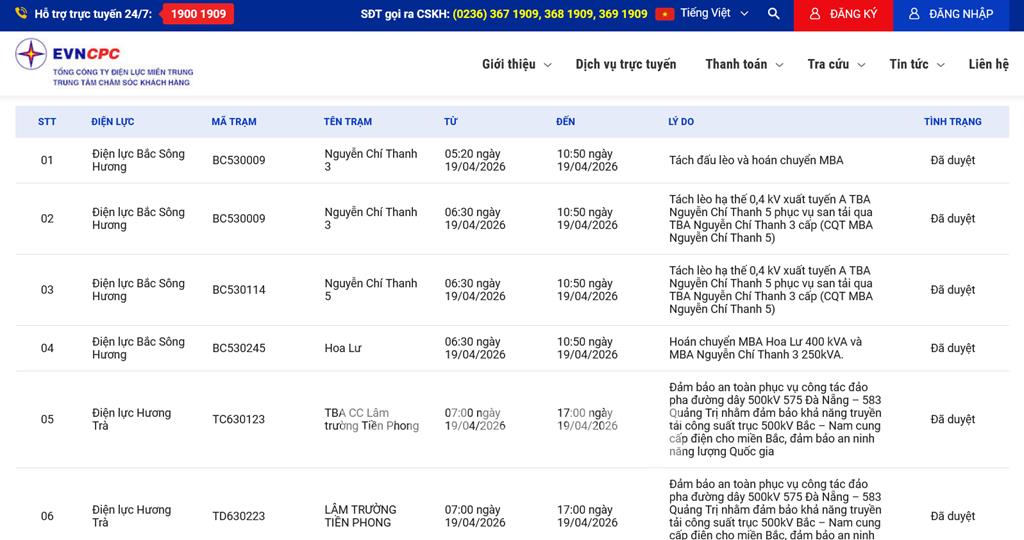Click the Vietnam flag icon

click(x=664, y=14)
